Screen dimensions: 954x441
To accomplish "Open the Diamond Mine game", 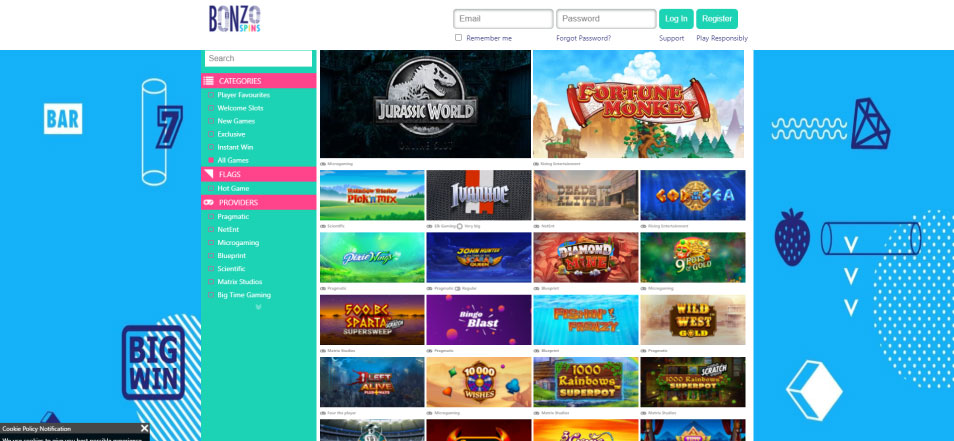I will (586, 257).
